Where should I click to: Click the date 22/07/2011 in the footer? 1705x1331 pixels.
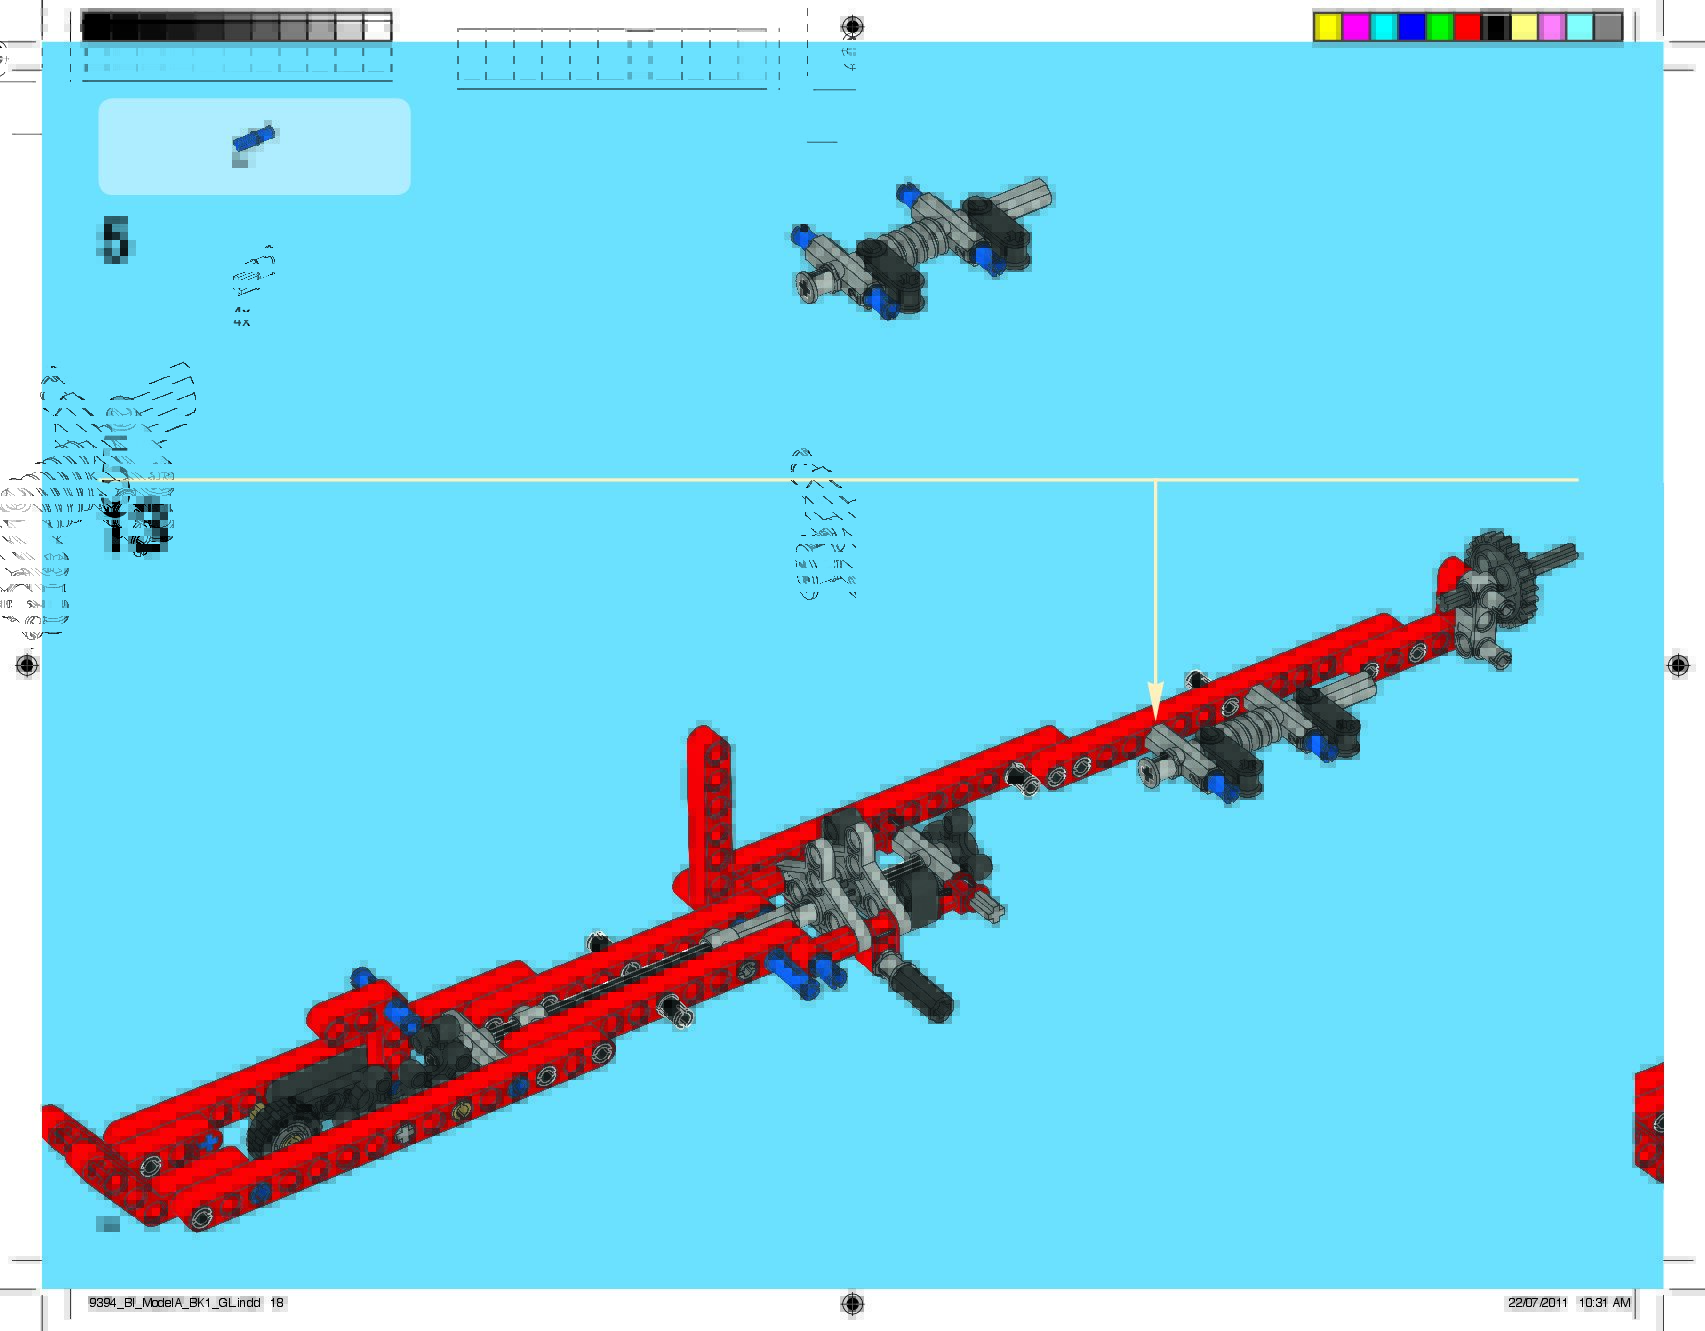[1537, 1303]
